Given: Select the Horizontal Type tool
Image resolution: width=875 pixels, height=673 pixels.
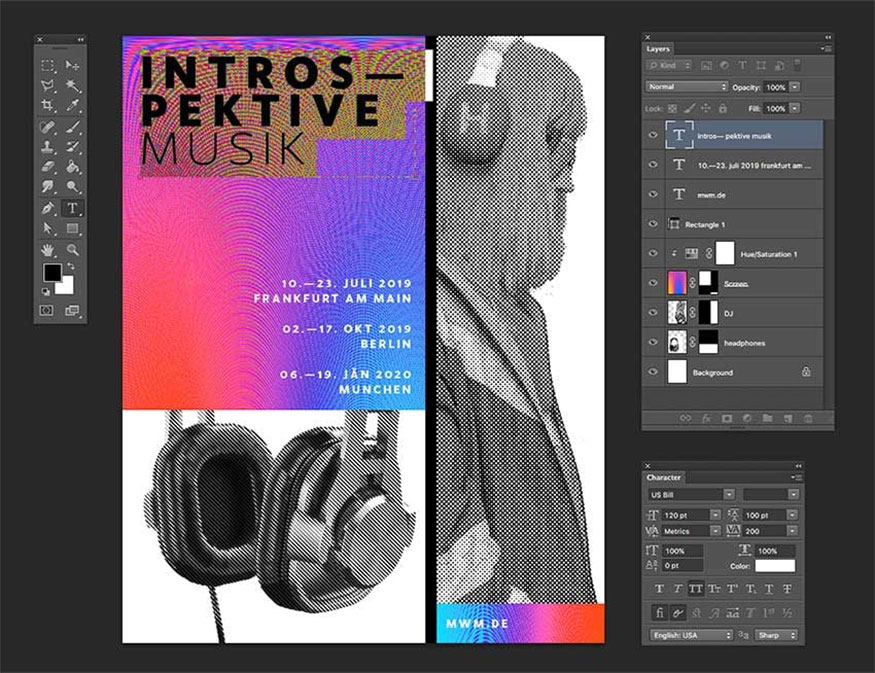Looking at the screenshot, I should (x=72, y=208).
